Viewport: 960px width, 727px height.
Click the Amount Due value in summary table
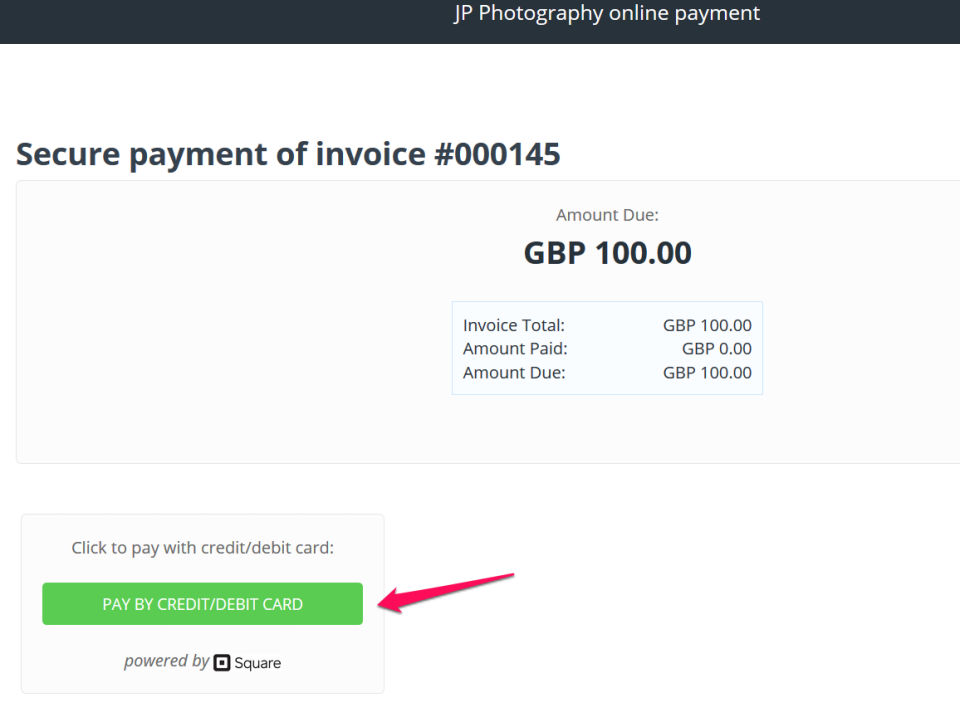tap(707, 373)
